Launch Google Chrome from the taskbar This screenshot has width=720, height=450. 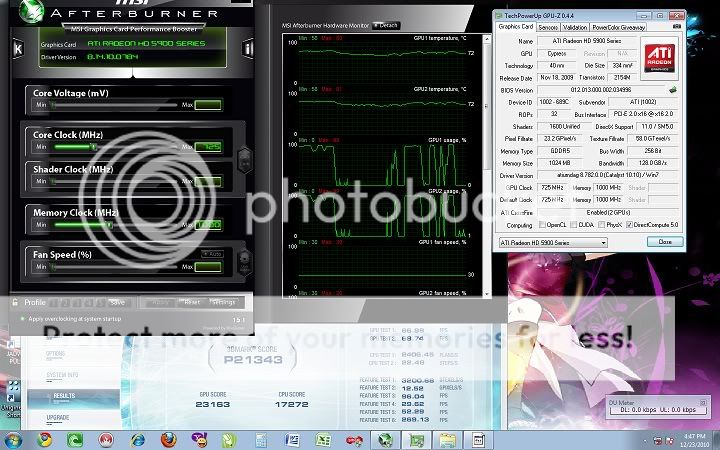(45, 440)
